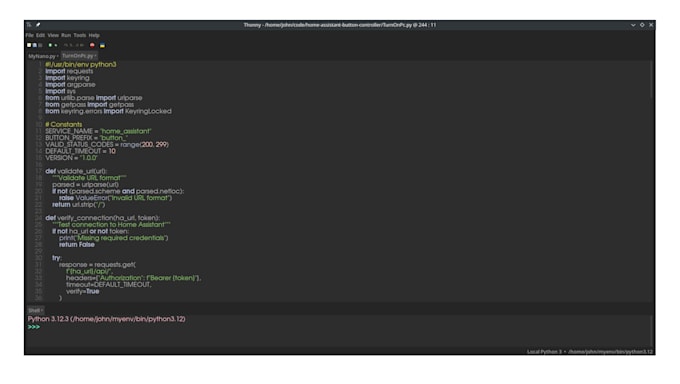
Task: Open the interpreter selector in the status bar
Action: (x=589, y=351)
